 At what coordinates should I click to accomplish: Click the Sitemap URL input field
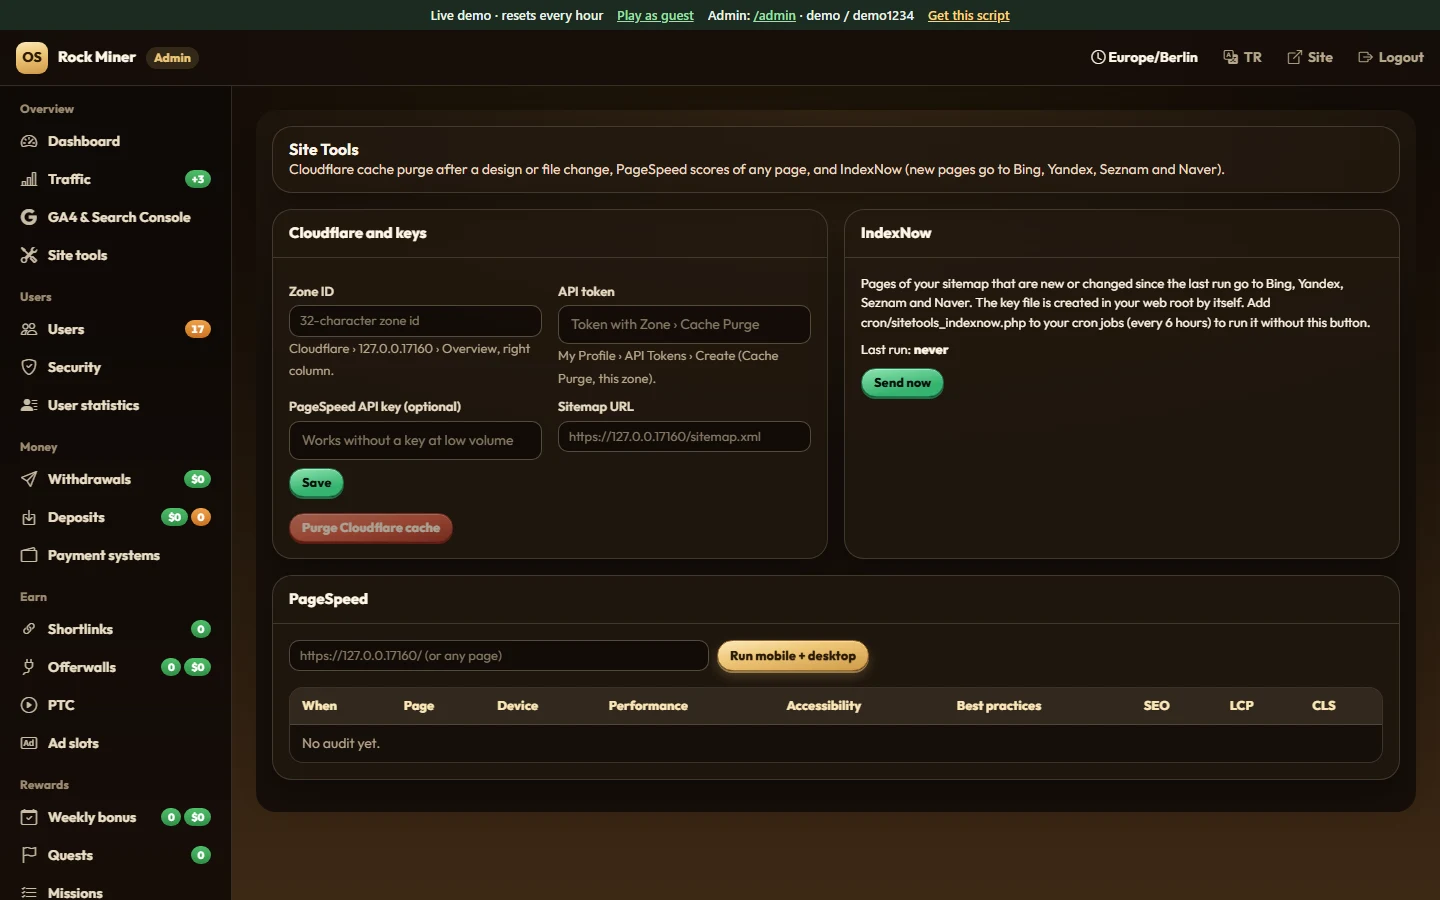pos(684,436)
